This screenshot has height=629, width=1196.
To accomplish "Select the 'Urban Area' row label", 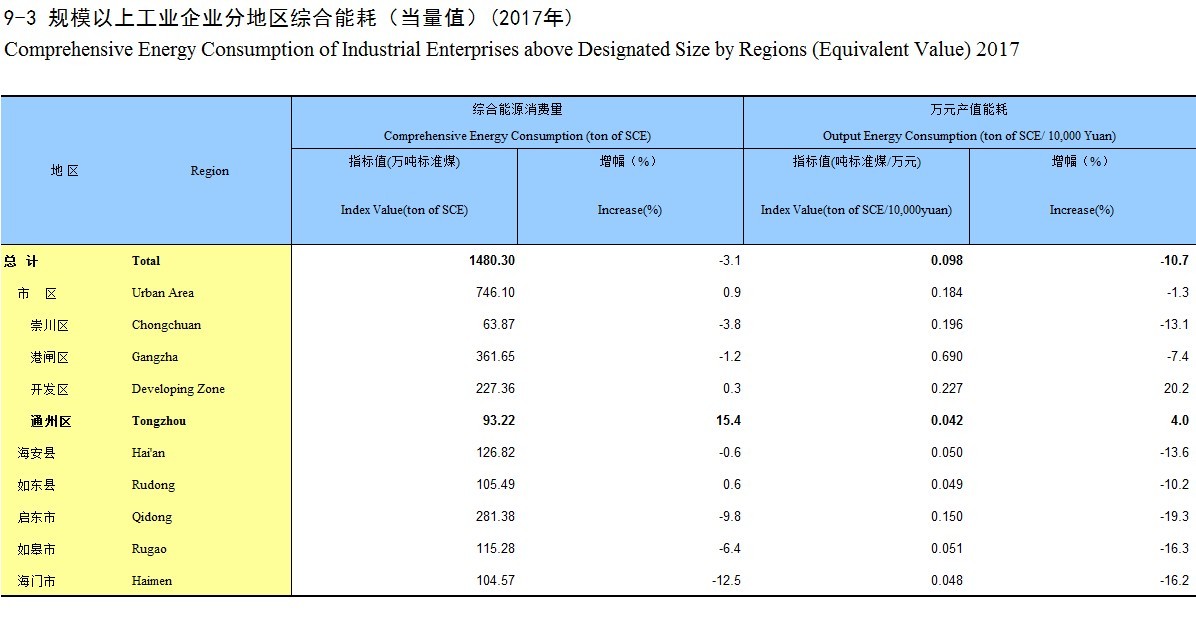I will [x=163, y=293].
